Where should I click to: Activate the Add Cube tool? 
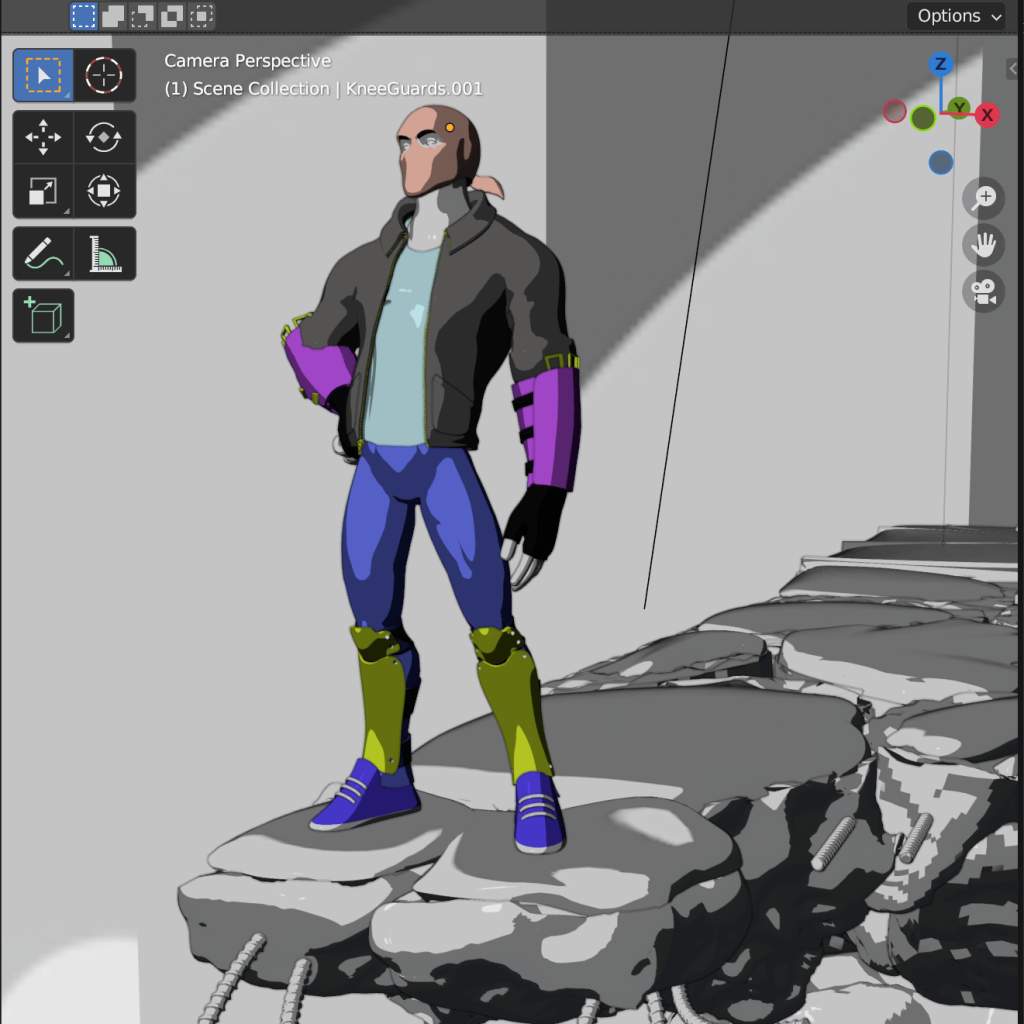[x=43, y=316]
